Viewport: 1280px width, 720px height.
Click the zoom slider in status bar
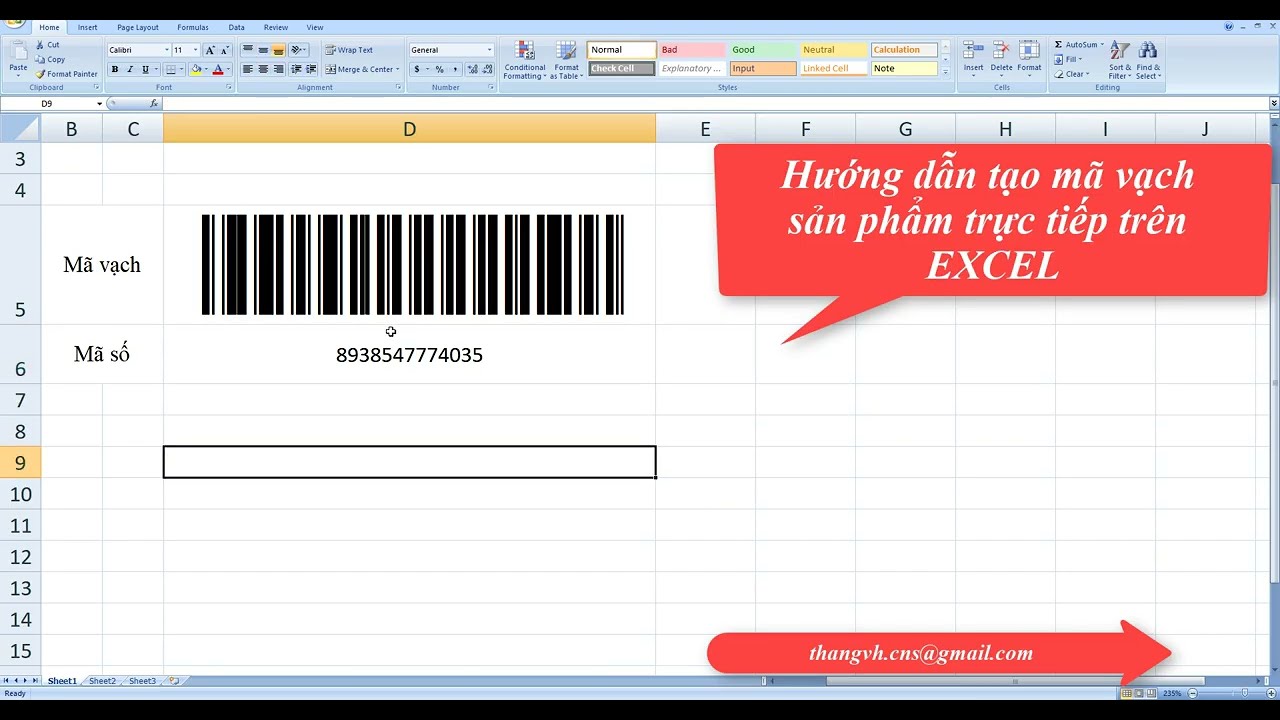point(1218,693)
